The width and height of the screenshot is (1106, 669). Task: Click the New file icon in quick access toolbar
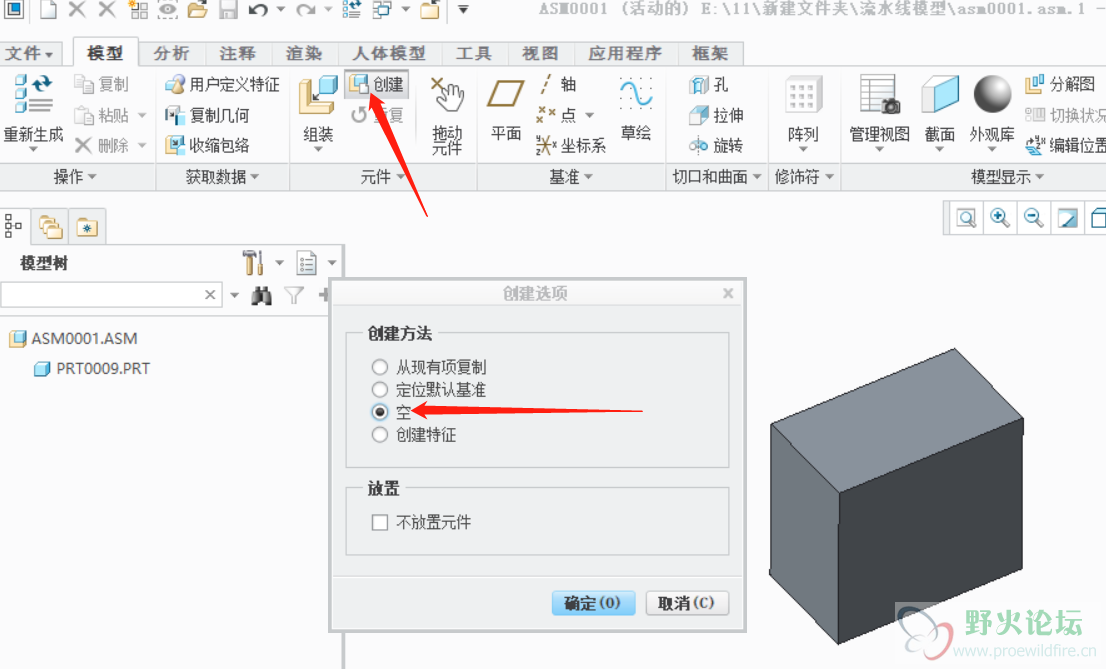coord(48,9)
